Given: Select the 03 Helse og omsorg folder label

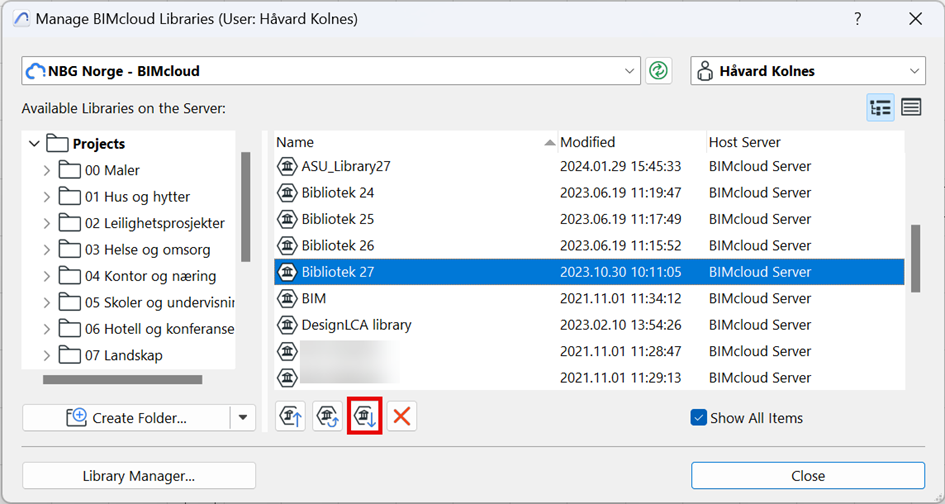Looking at the screenshot, I should point(148,250).
